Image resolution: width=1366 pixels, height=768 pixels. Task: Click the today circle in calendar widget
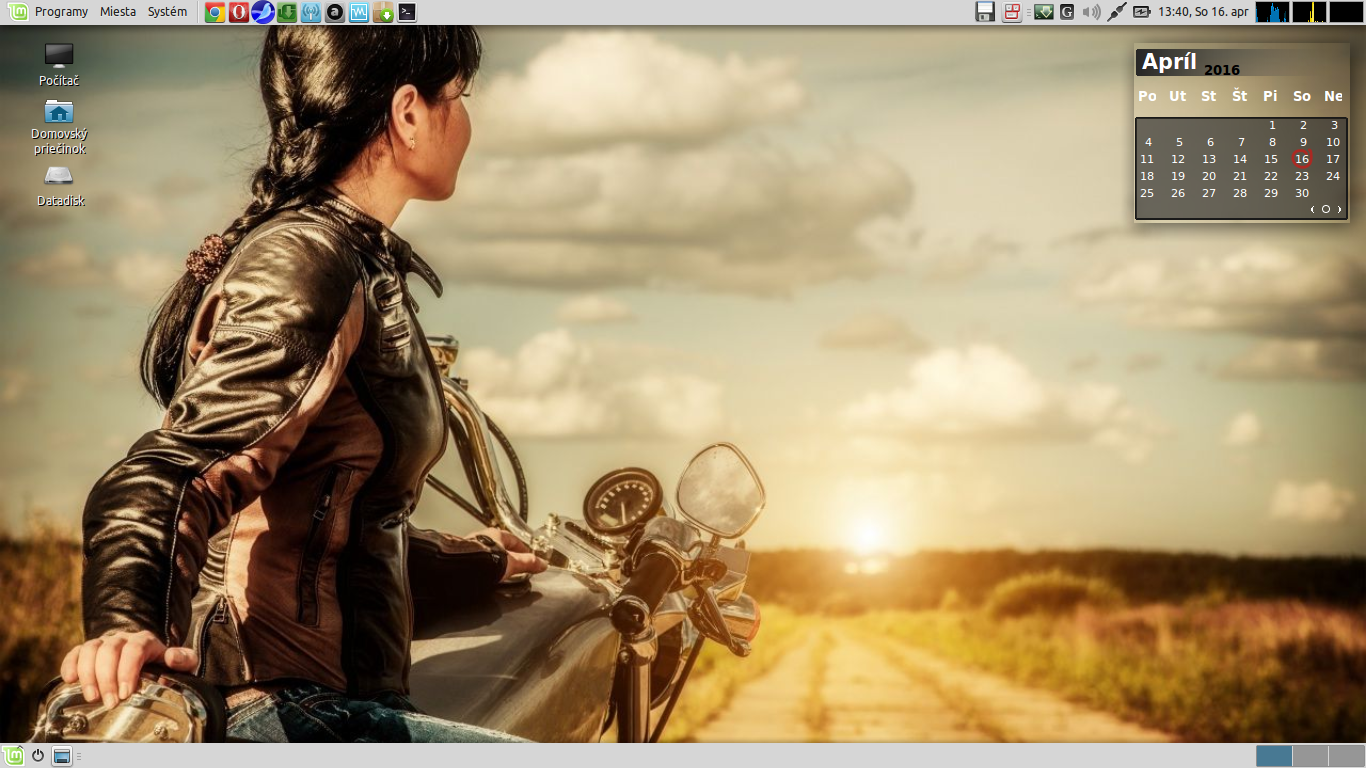click(x=1326, y=209)
